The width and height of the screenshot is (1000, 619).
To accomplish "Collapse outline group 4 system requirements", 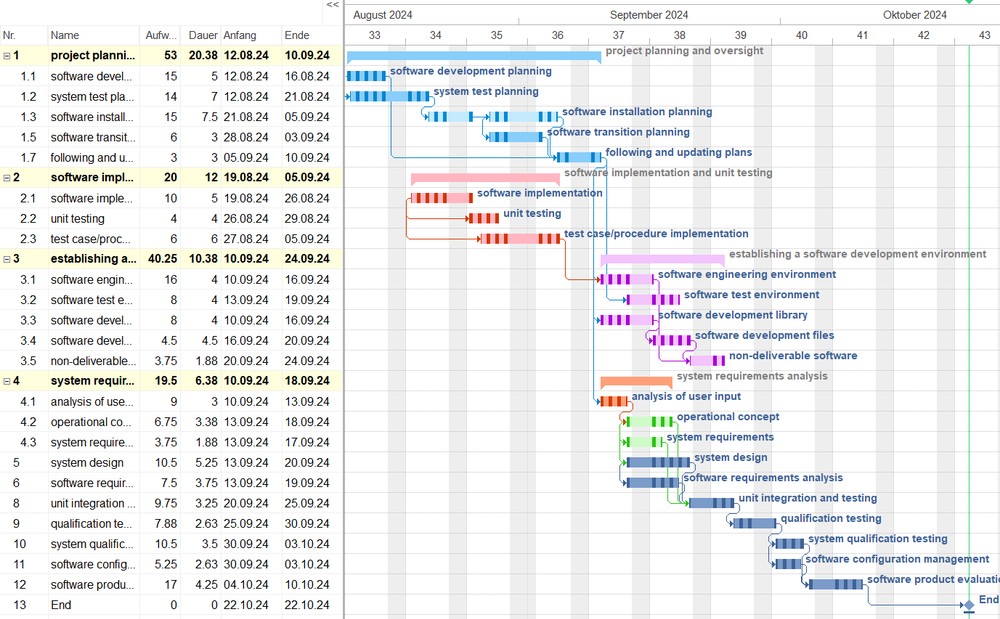I will click(x=7, y=381).
